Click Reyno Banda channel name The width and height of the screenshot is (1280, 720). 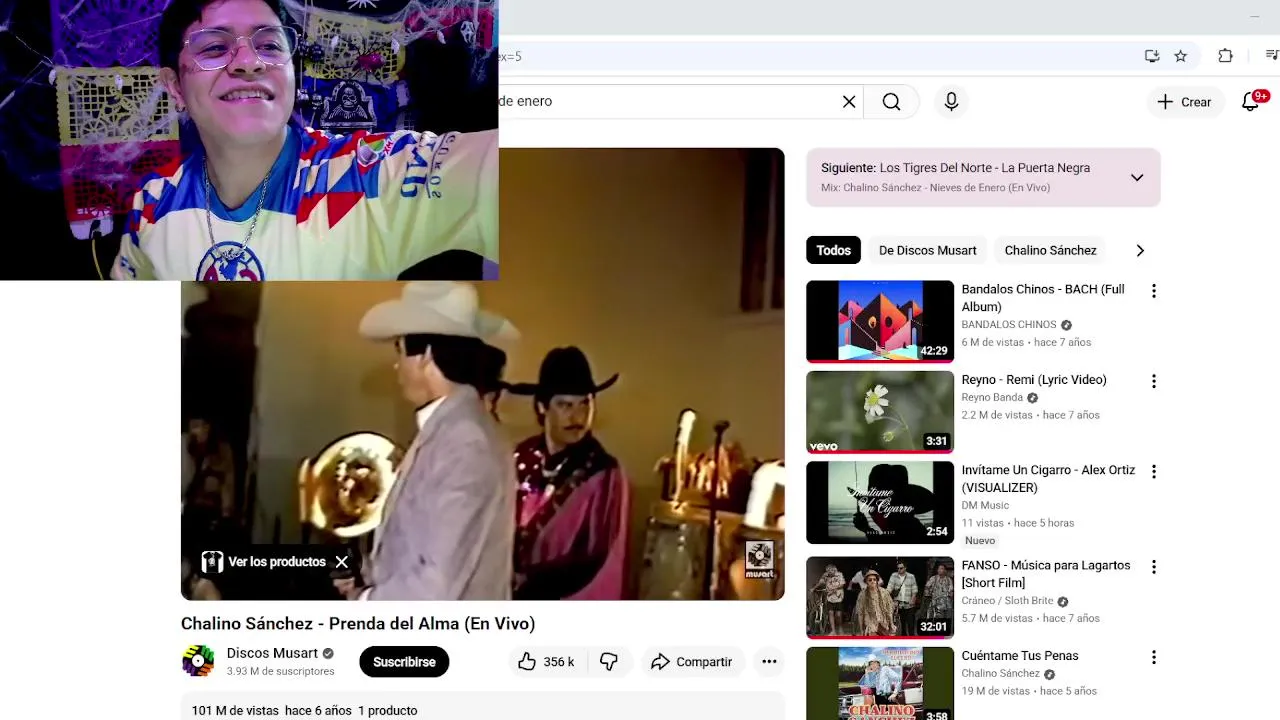click(x=992, y=398)
